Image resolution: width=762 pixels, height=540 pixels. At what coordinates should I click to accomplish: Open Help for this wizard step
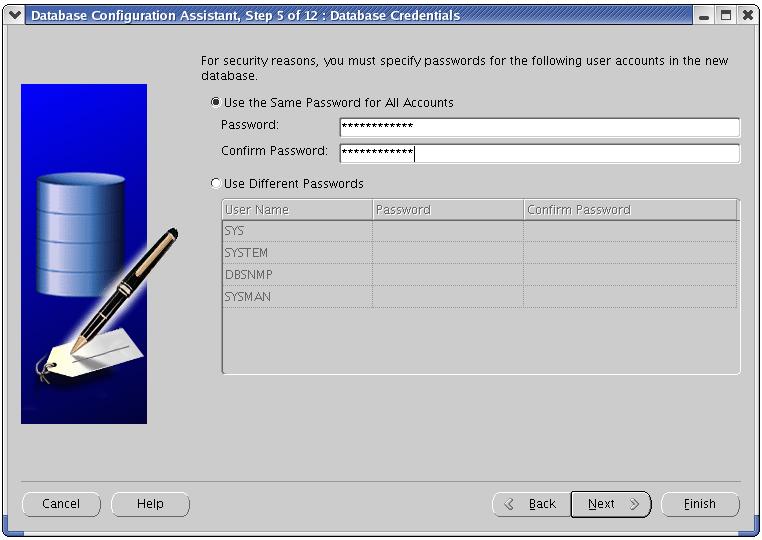150,504
